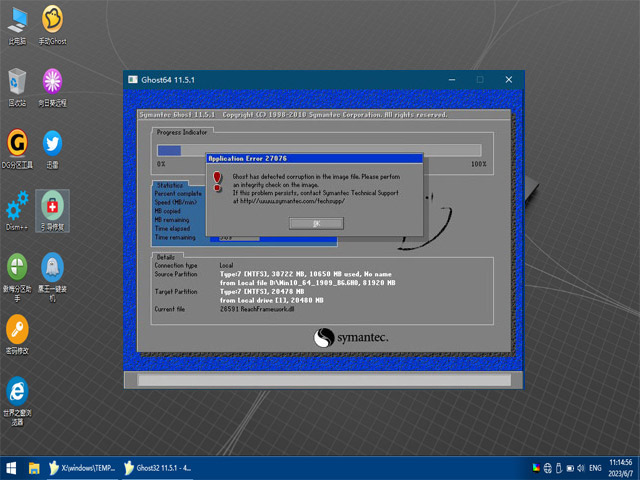
Task: Open the Windows Start button
Action: tap(11, 468)
